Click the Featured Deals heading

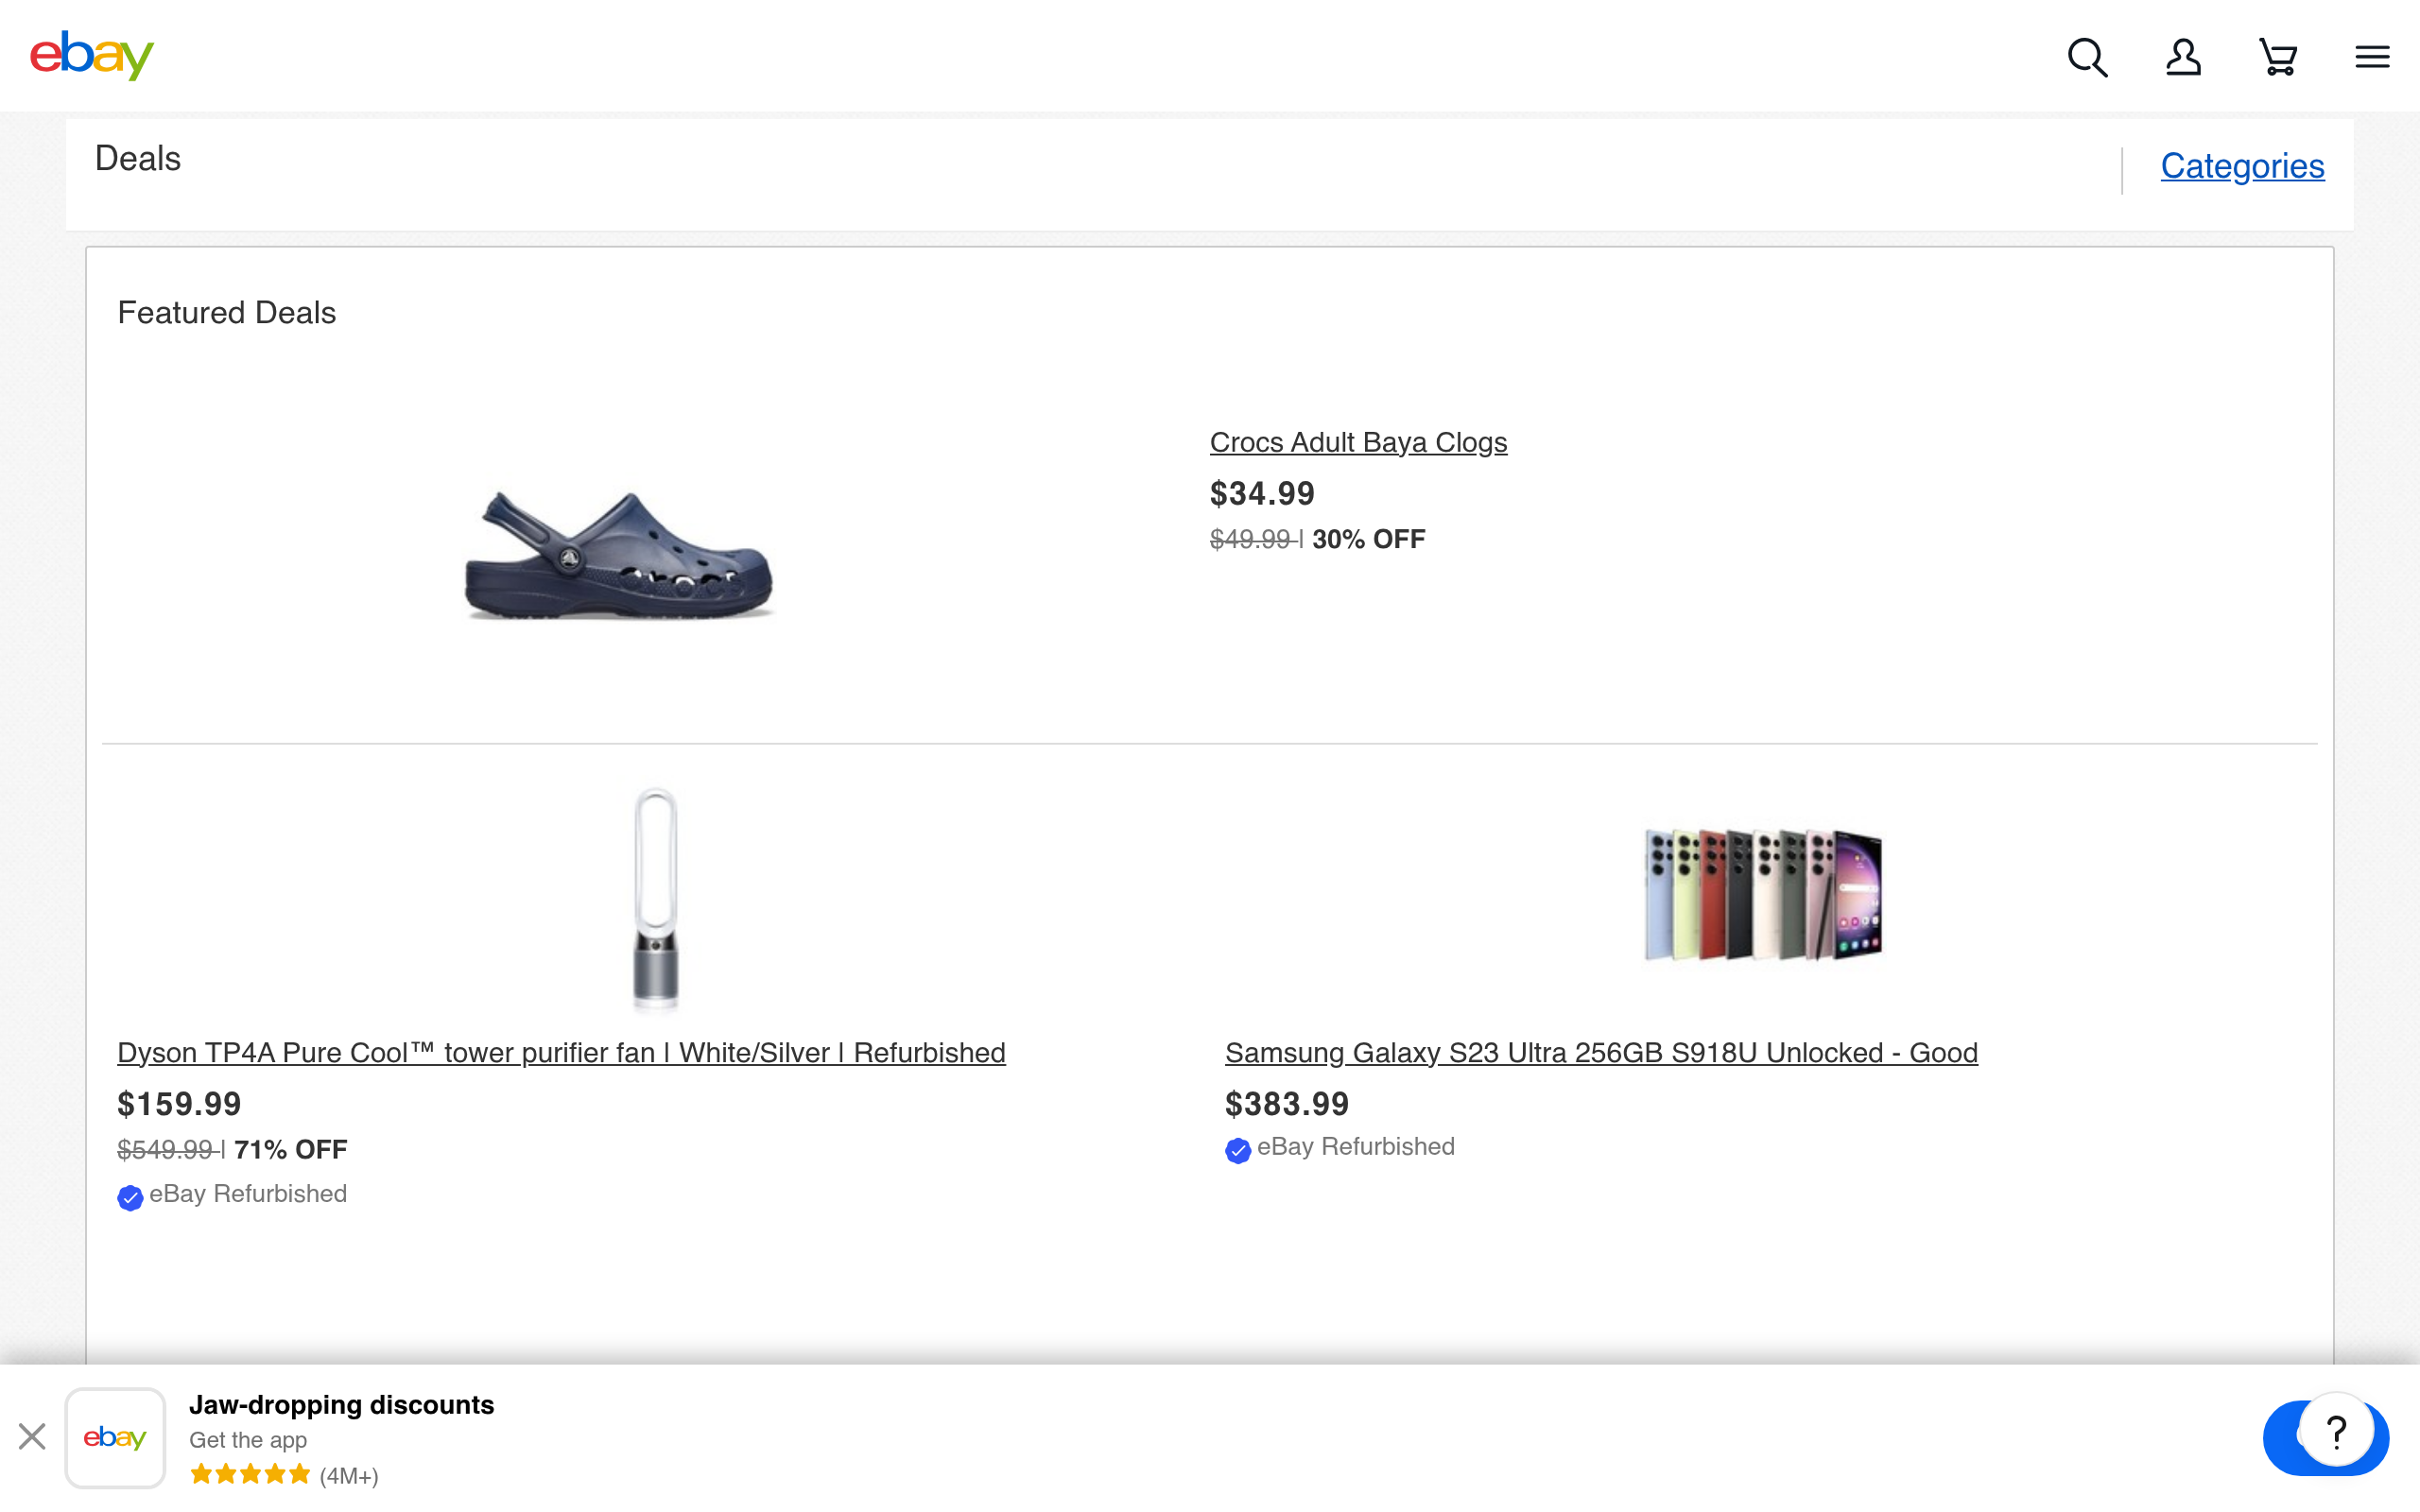coord(226,313)
